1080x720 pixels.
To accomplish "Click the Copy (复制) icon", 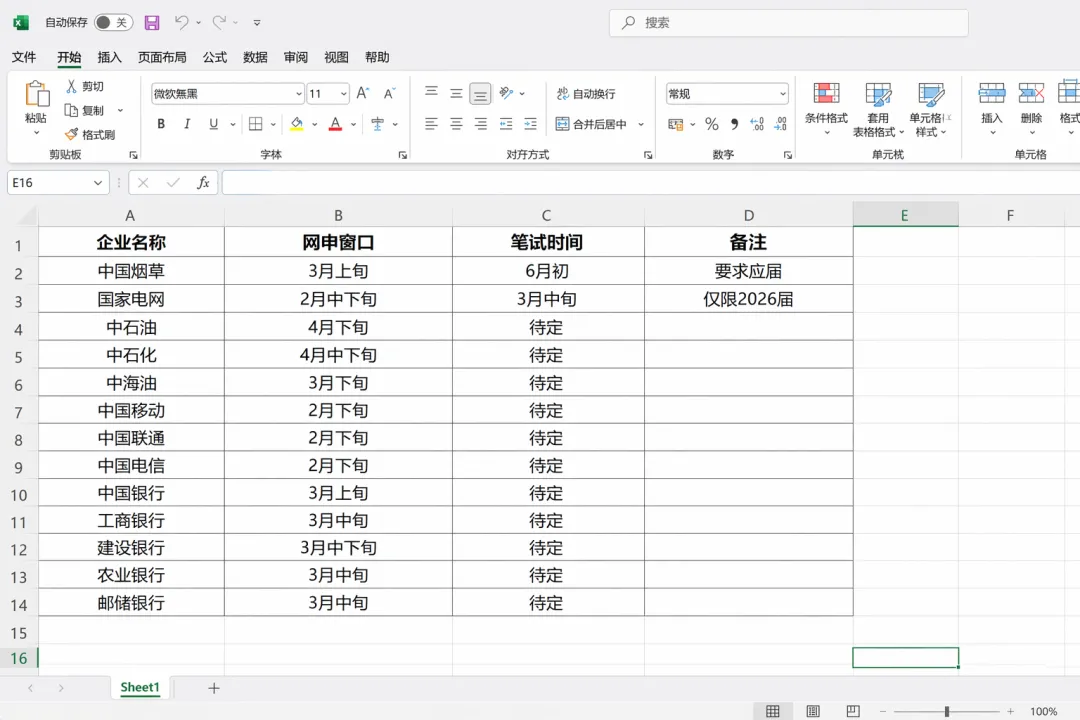I will click(71, 110).
